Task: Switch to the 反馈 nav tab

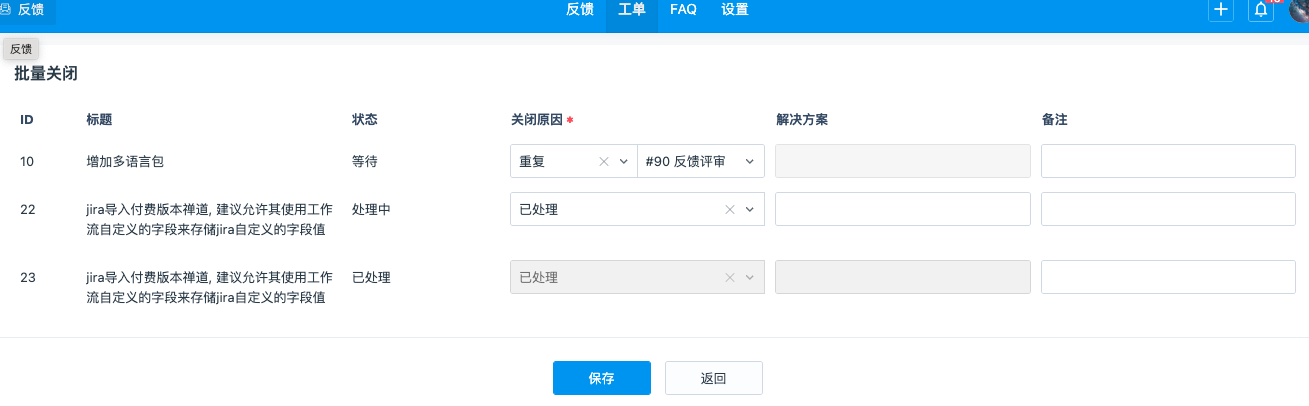Action: click(580, 10)
